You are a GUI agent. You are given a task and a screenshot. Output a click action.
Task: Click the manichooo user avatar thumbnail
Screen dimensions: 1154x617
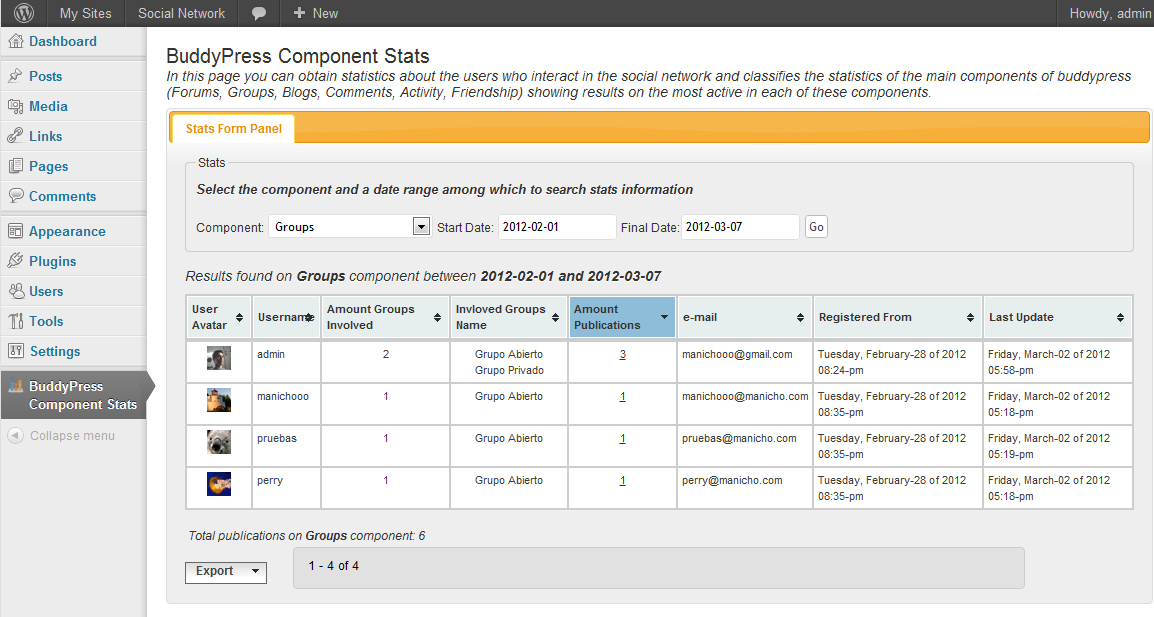(x=219, y=400)
